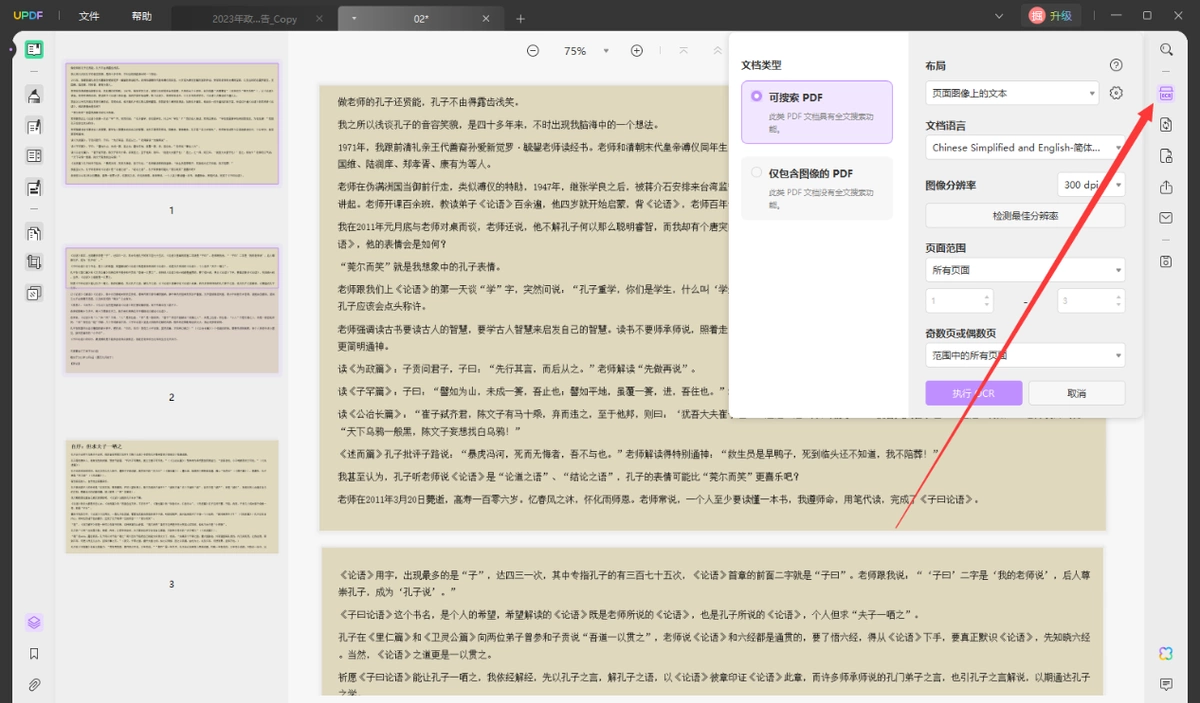1200x703 pixels.
Task: Open the share file icon
Action: [x=1166, y=187]
